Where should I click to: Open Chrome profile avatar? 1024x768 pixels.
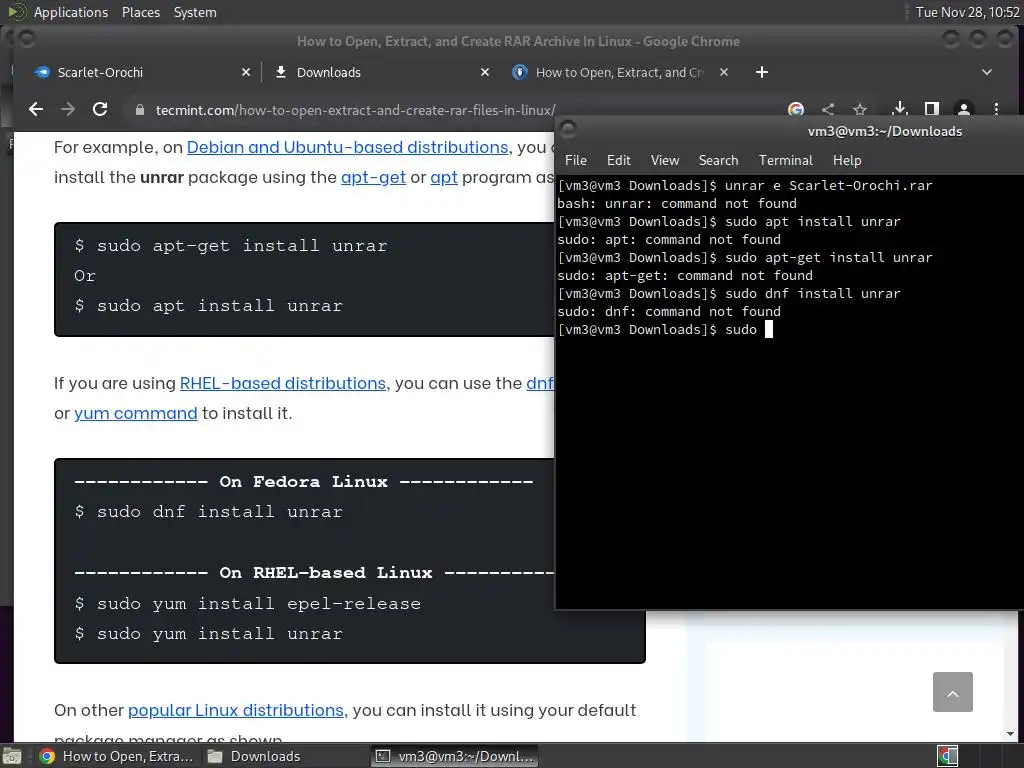[964, 109]
